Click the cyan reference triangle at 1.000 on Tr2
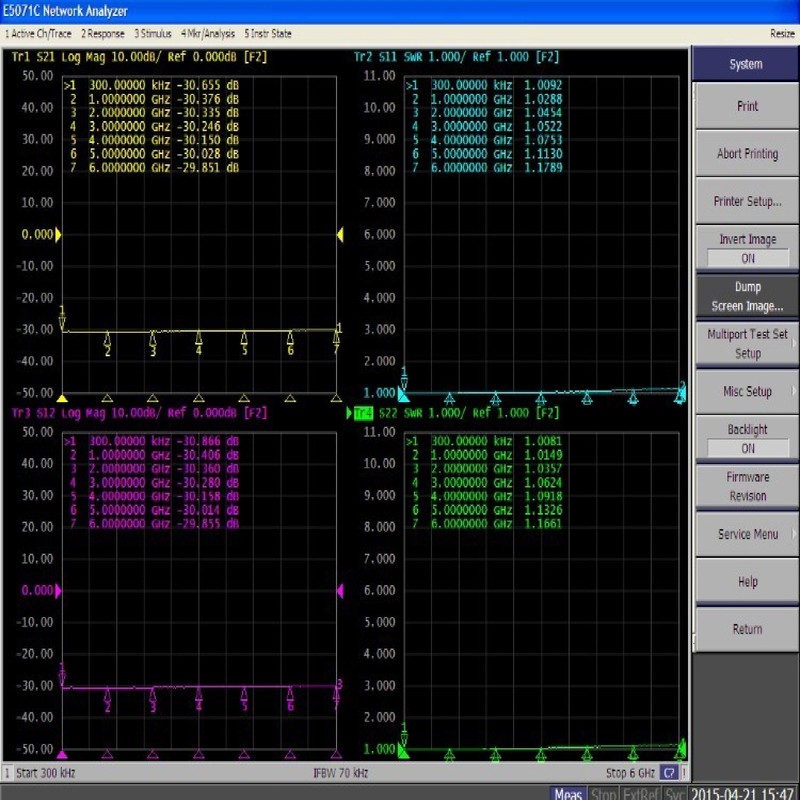 click(x=403, y=394)
